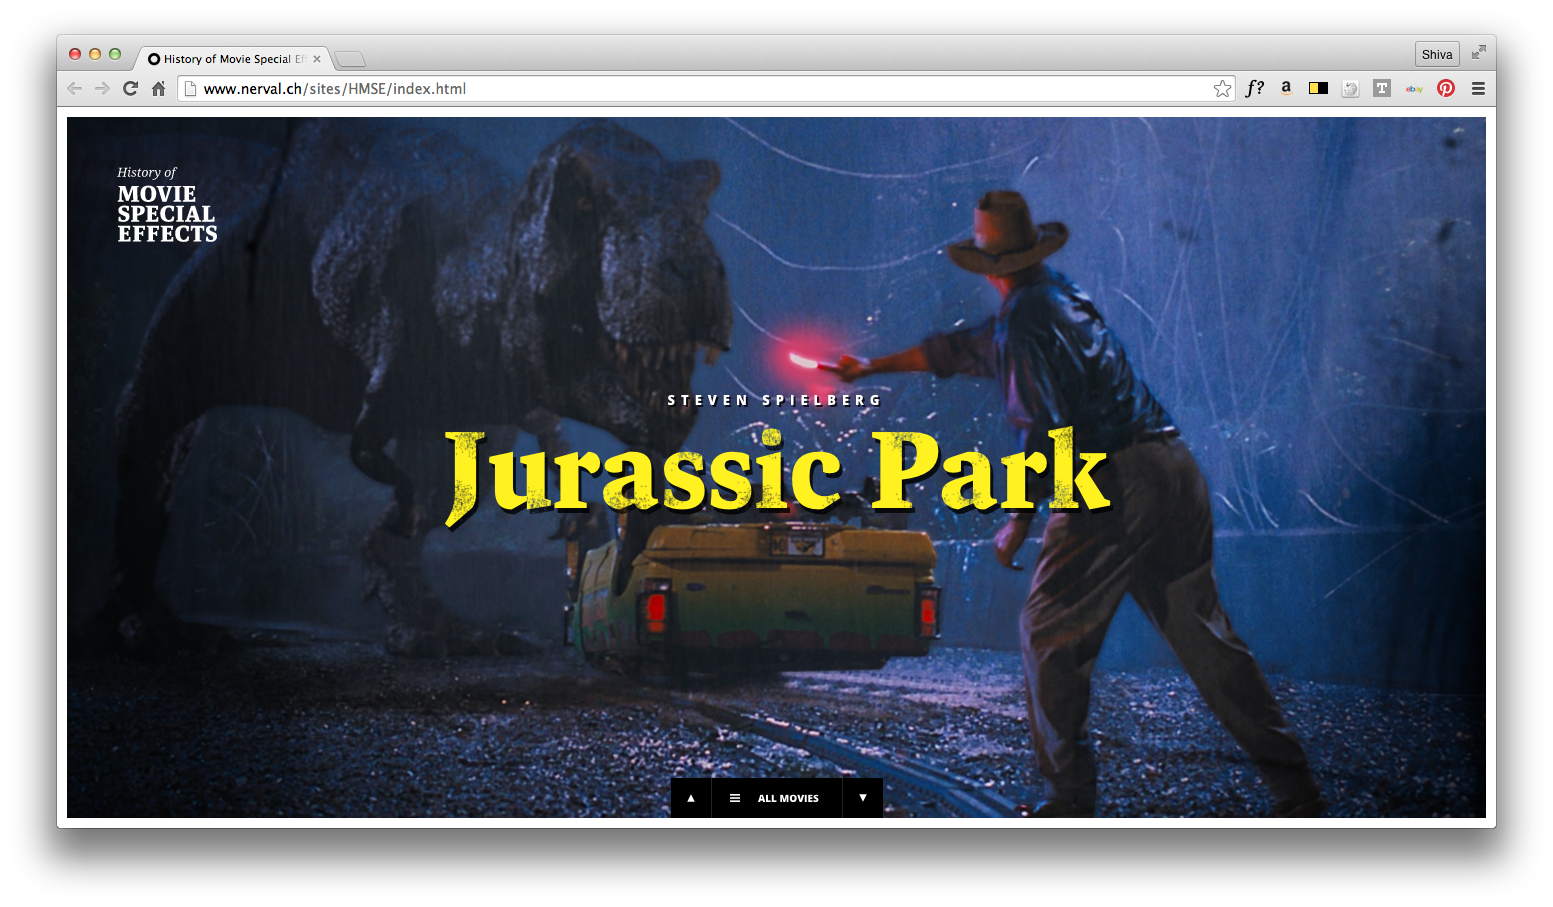Open the Wikipedia extension icon
The image size is (1553, 907).
pos(1350,88)
